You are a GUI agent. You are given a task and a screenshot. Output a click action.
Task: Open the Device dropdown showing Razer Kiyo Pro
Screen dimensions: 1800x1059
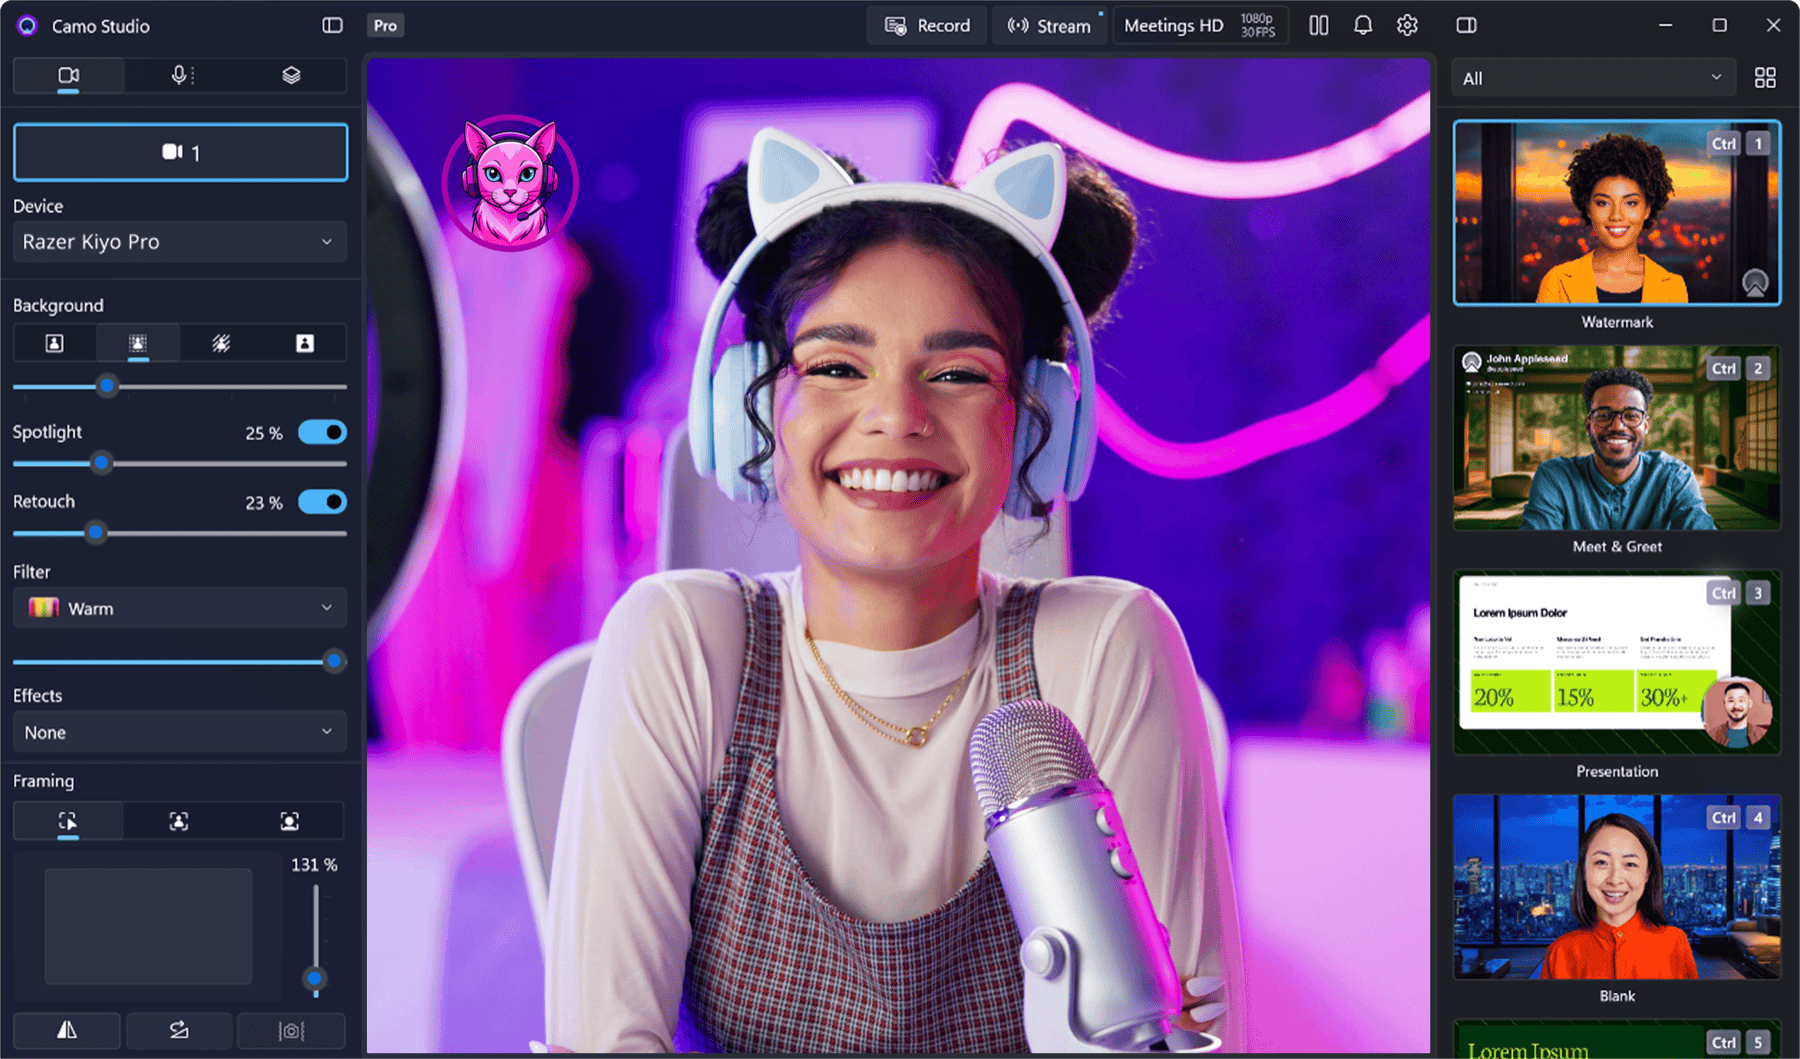tap(180, 242)
